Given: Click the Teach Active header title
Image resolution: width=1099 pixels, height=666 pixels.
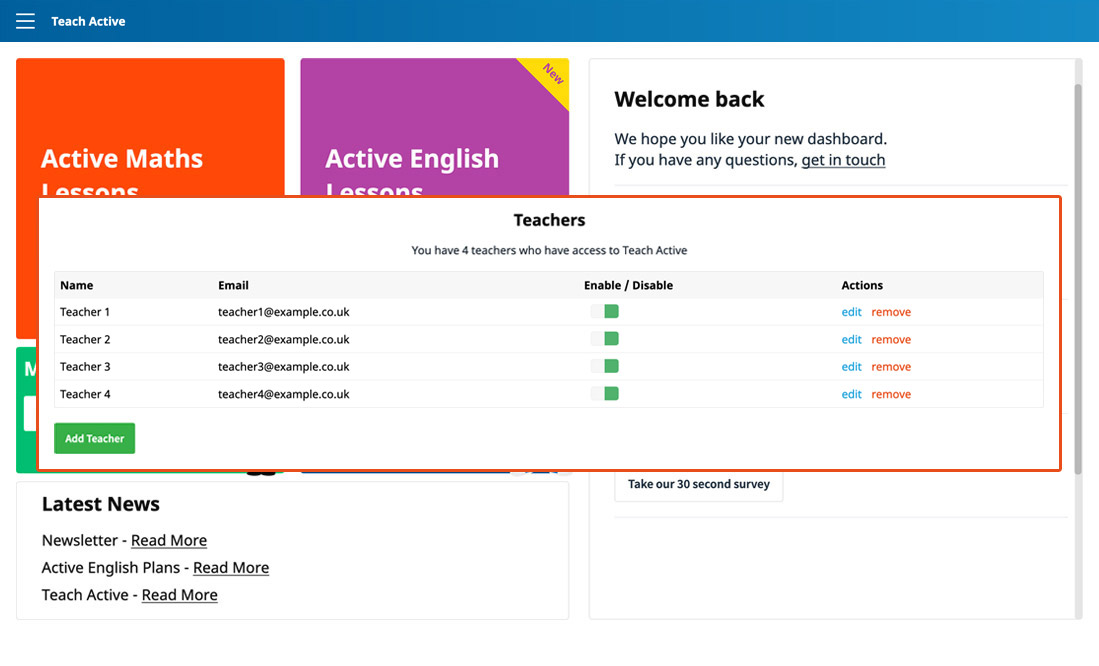Looking at the screenshot, I should pos(88,21).
